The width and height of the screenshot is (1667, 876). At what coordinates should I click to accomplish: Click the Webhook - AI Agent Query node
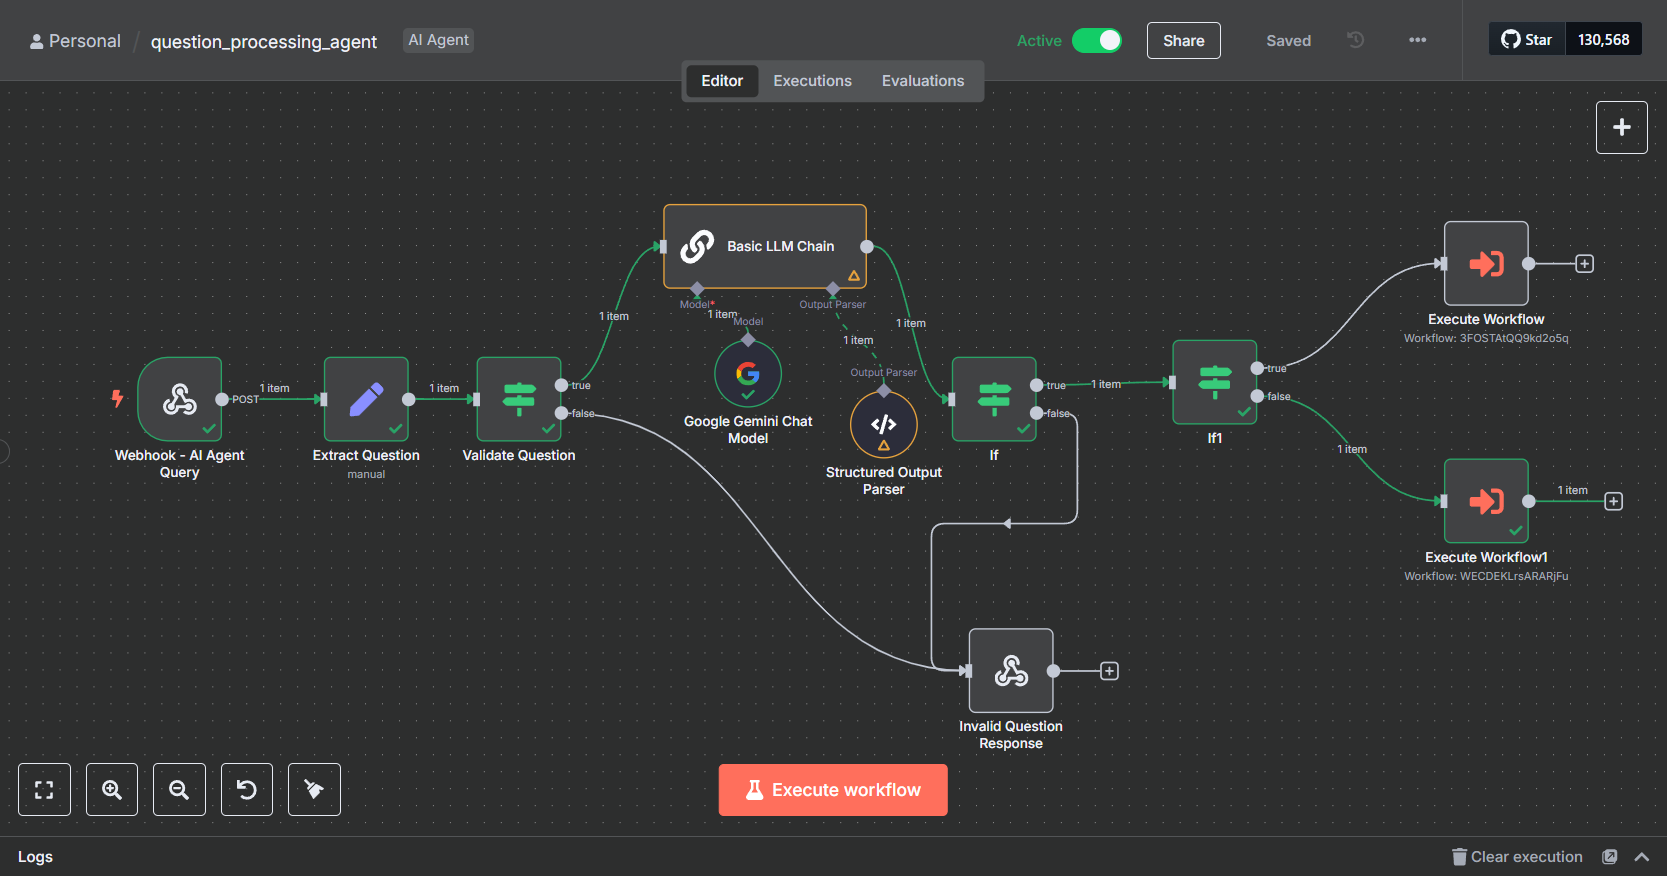click(180, 399)
